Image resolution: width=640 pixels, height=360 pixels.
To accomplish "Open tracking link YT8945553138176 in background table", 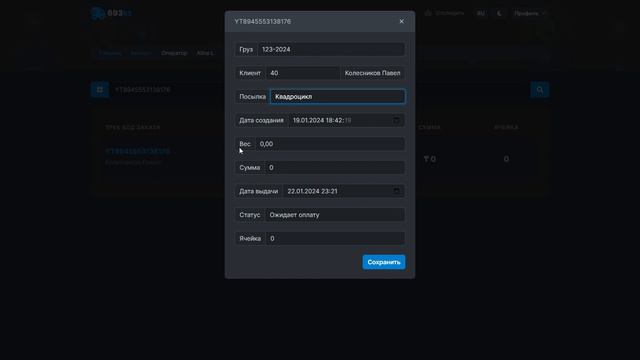I will (x=138, y=151).
